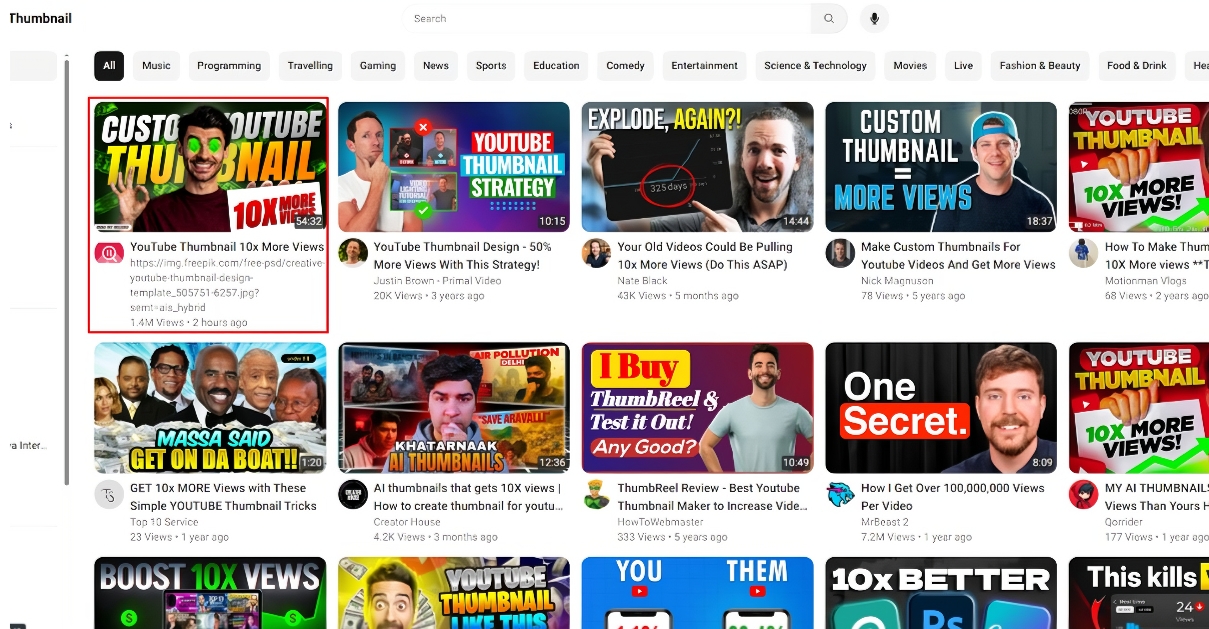Screen dimensions: 1209x629
Task: Filter by News category
Action: (436, 66)
